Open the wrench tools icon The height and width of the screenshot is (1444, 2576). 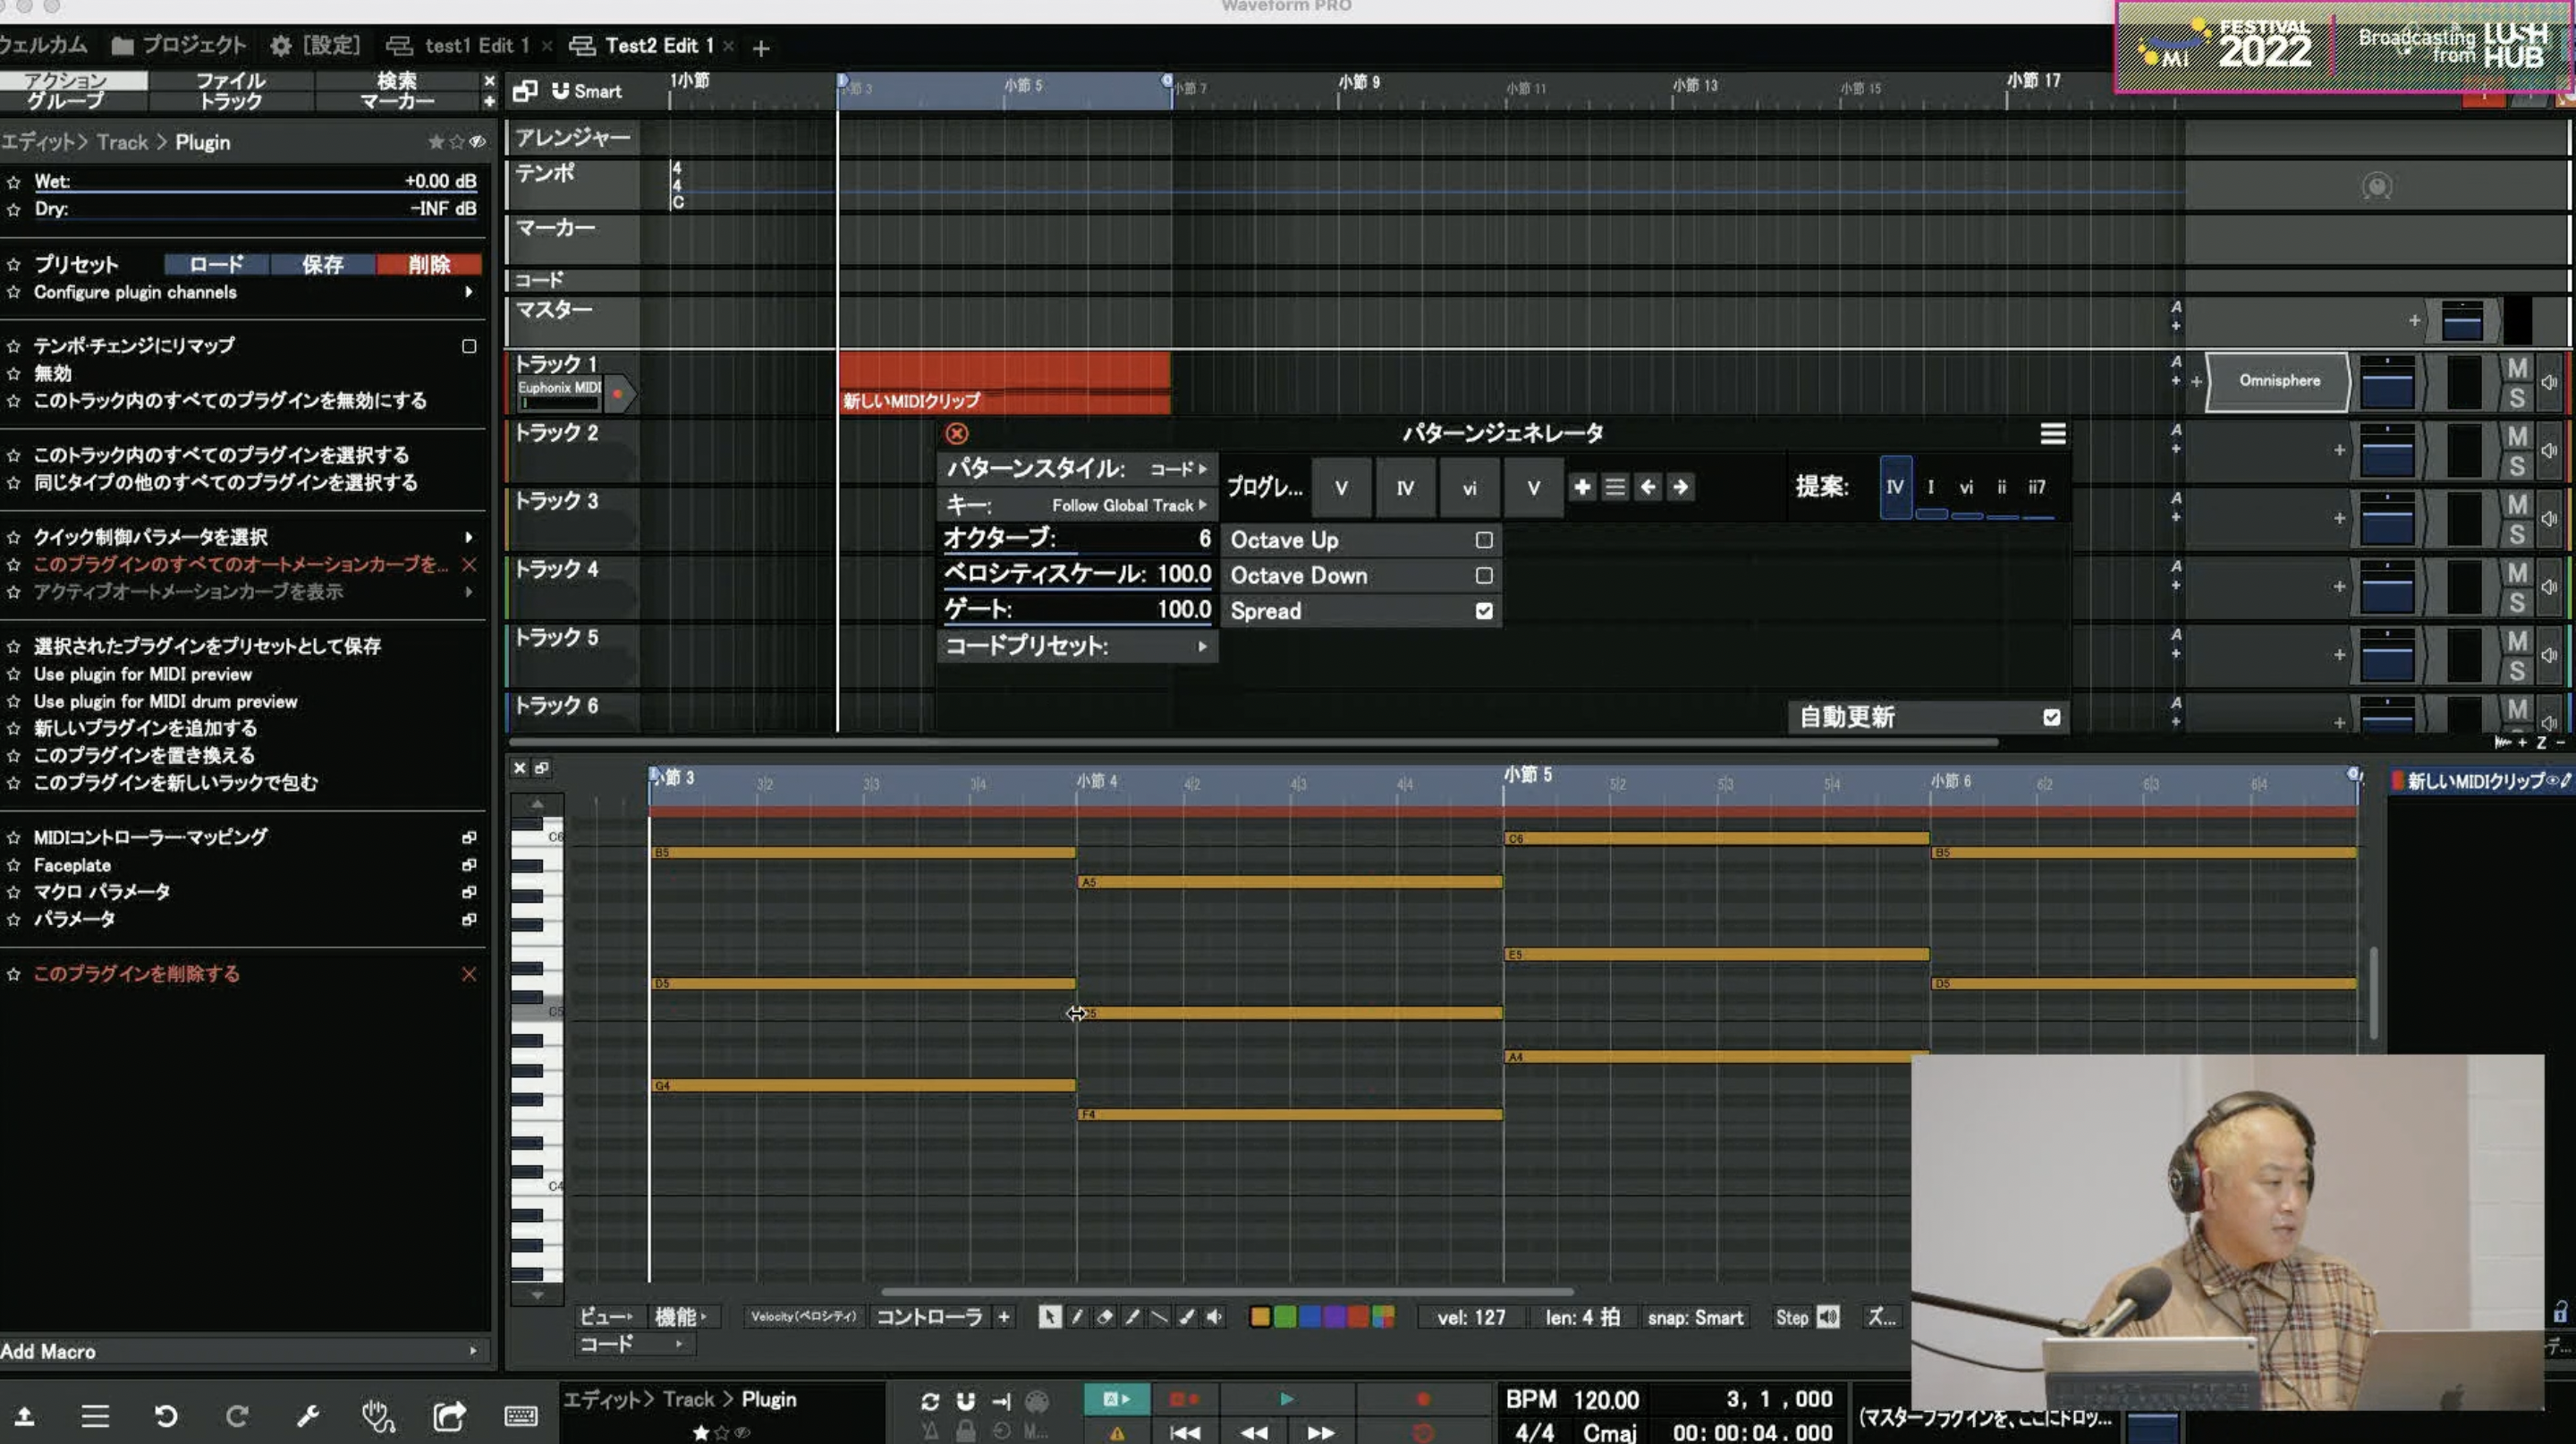pyautogui.click(x=308, y=1416)
